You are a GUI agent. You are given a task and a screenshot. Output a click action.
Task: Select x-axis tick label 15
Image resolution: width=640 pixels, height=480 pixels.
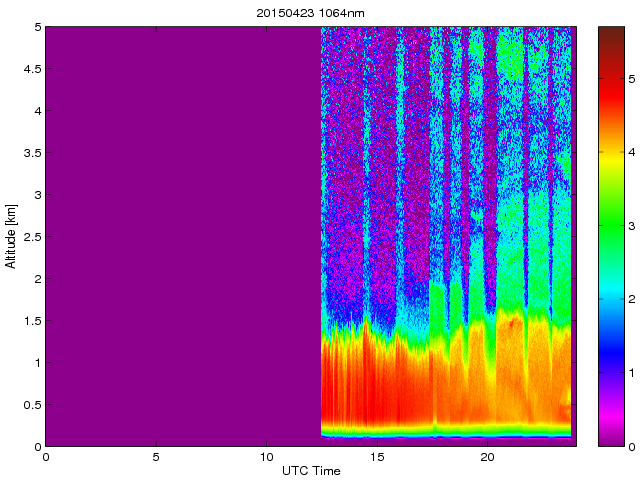pyautogui.click(x=377, y=457)
